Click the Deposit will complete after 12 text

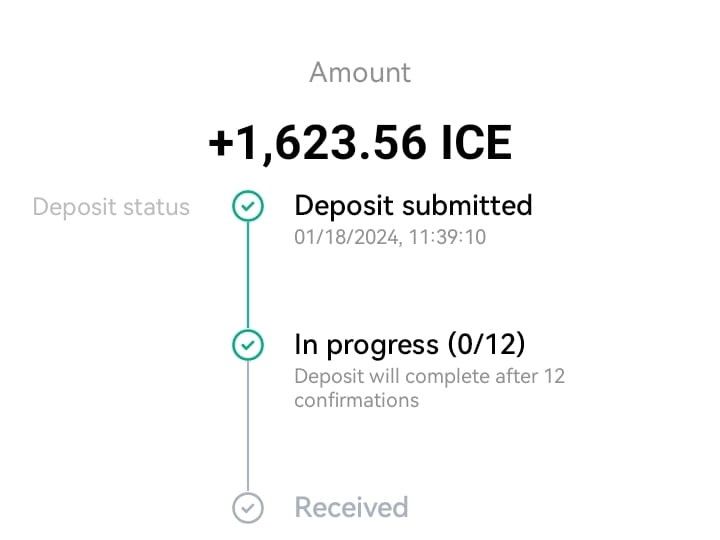pyautogui.click(x=429, y=377)
